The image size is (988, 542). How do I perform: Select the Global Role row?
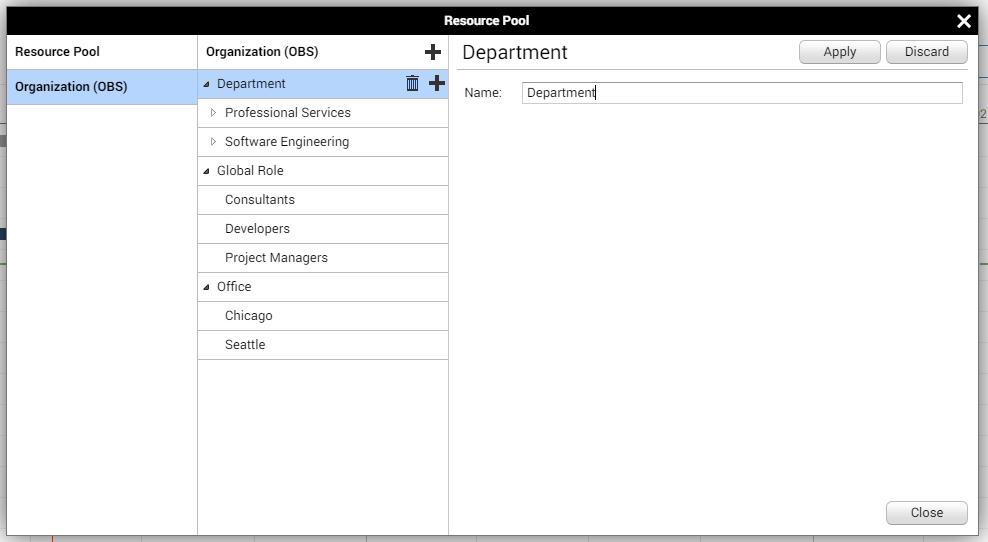[x=323, y=171]
